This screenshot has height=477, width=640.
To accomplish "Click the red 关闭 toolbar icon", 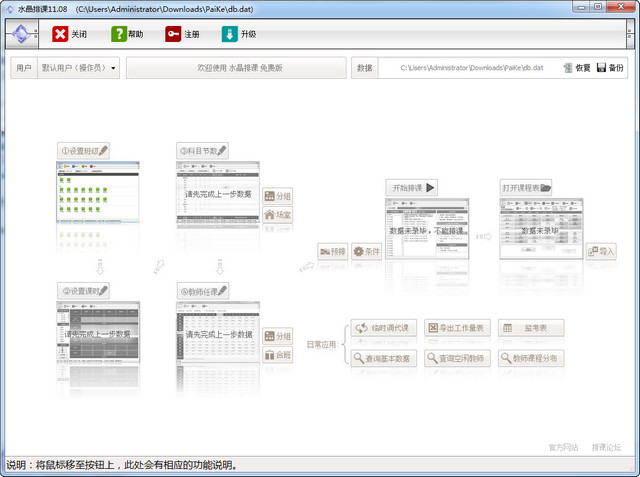I will 61,34.
